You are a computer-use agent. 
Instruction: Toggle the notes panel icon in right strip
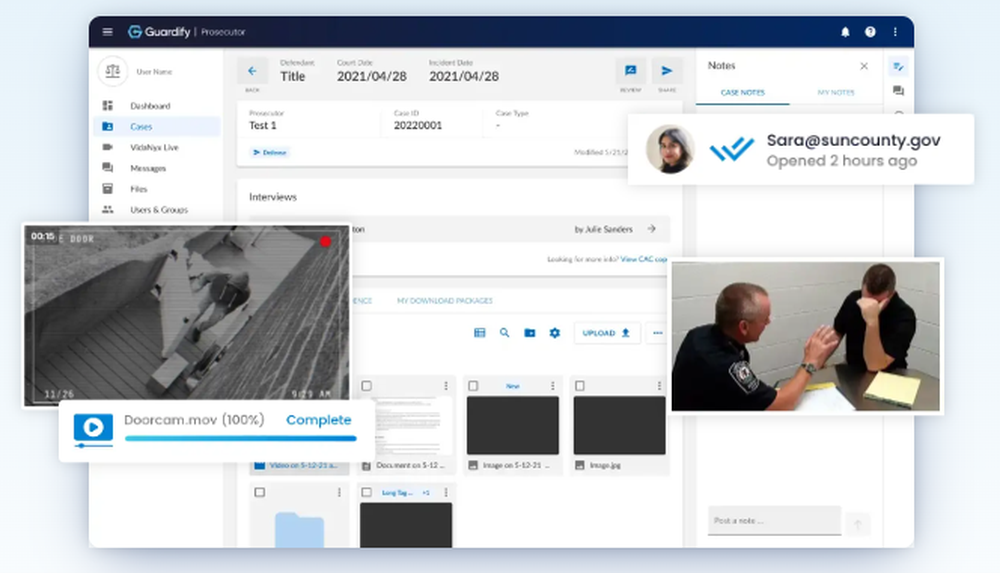click(x=899, y=66)
